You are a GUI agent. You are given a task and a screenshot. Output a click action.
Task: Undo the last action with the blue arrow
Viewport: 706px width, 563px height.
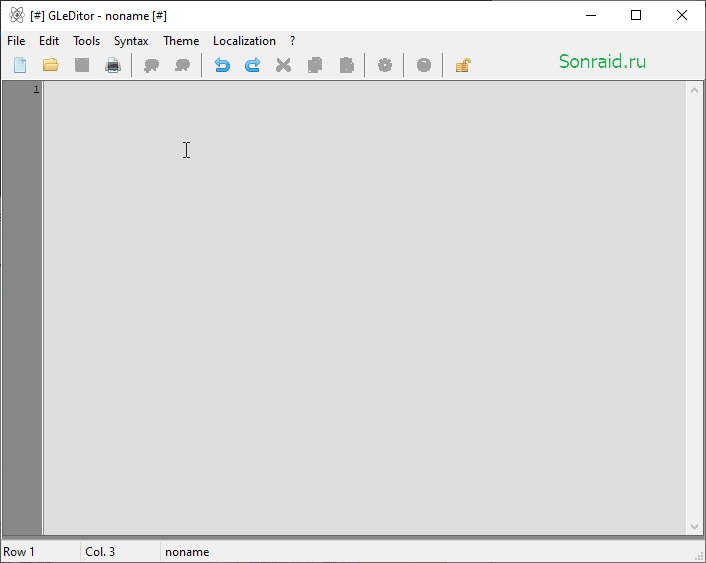click(x=222, y=65)
